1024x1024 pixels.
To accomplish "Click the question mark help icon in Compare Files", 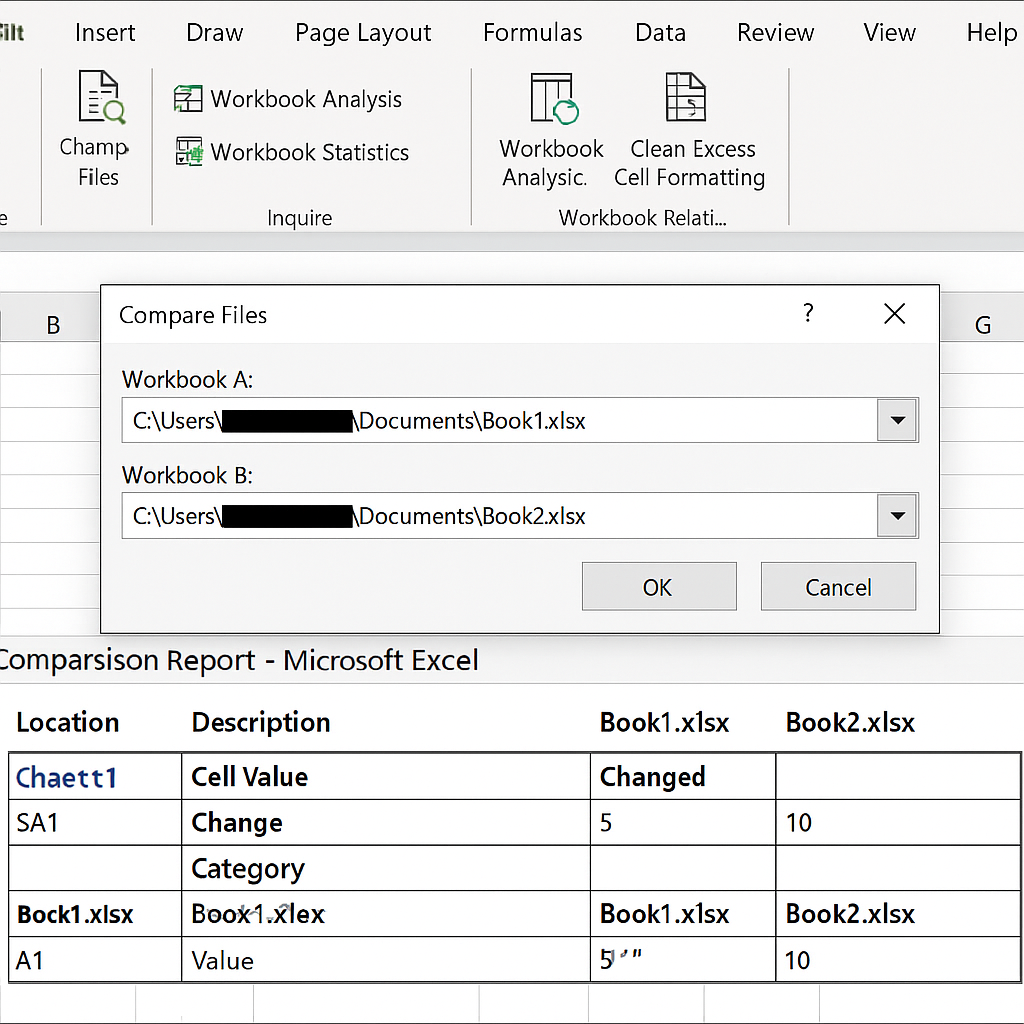I will [808, 313].
